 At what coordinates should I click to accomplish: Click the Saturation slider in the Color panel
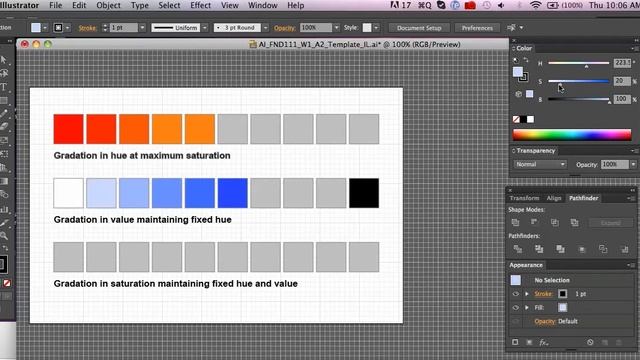tap(578, 81)
